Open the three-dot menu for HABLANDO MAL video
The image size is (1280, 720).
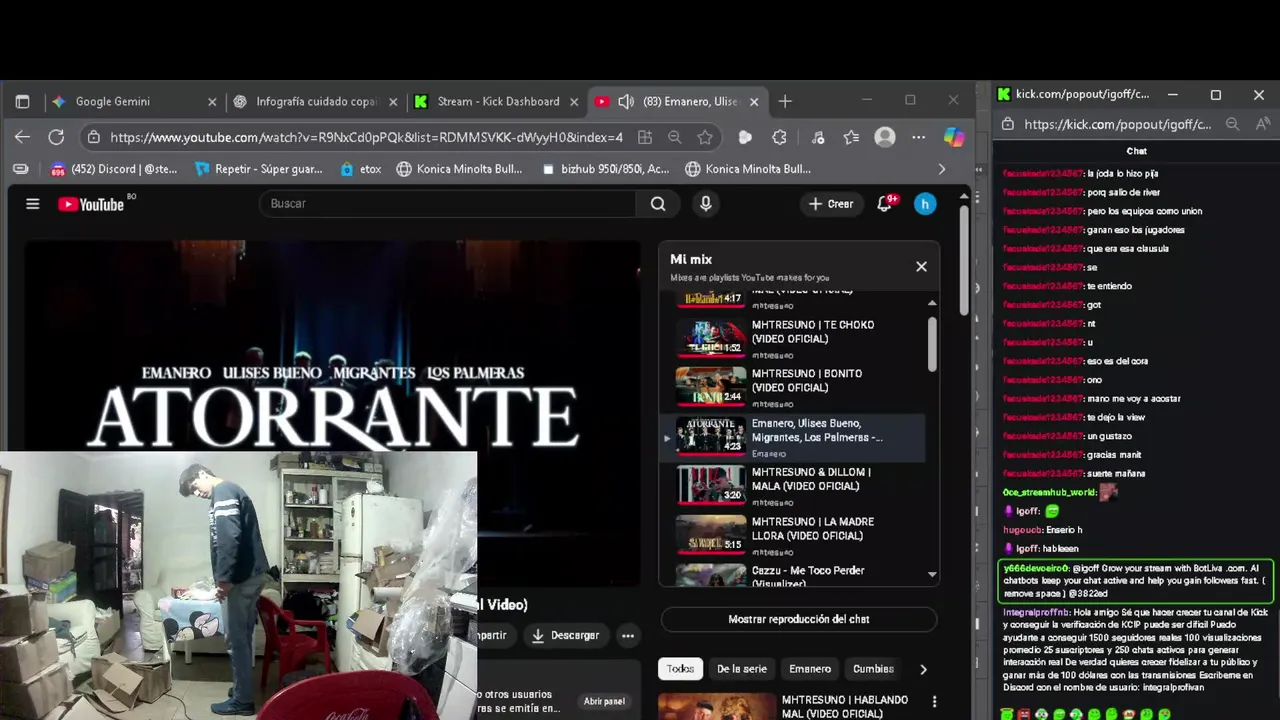(934, 702)
